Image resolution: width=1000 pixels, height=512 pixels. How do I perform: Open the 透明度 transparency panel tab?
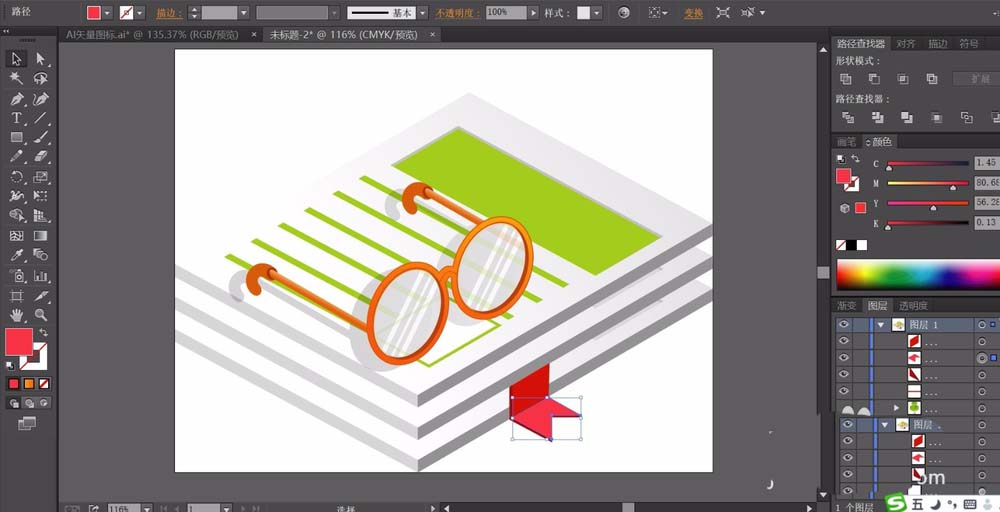(913, 305)
